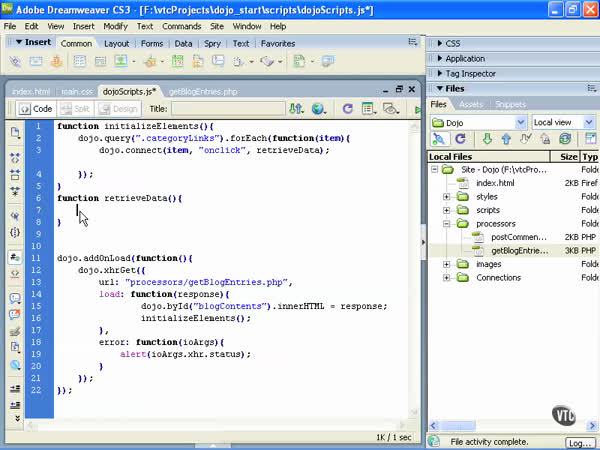Click the Refresh icon in Files panel
600x450 pixels.
click(x=461, y=139)
